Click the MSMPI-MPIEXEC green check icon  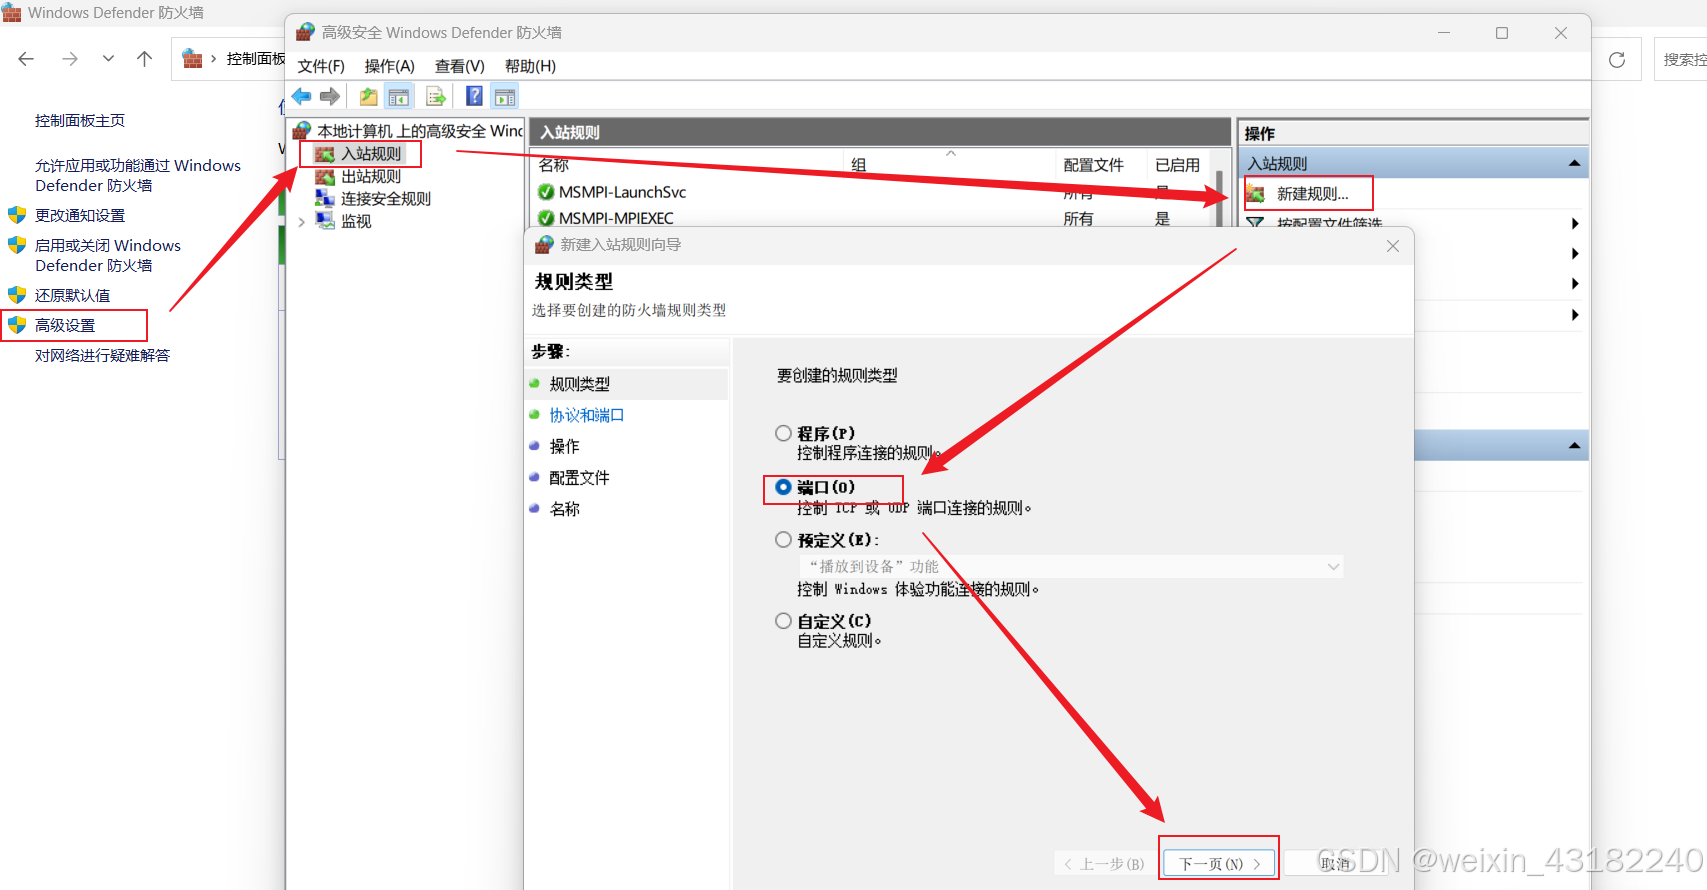546,218
